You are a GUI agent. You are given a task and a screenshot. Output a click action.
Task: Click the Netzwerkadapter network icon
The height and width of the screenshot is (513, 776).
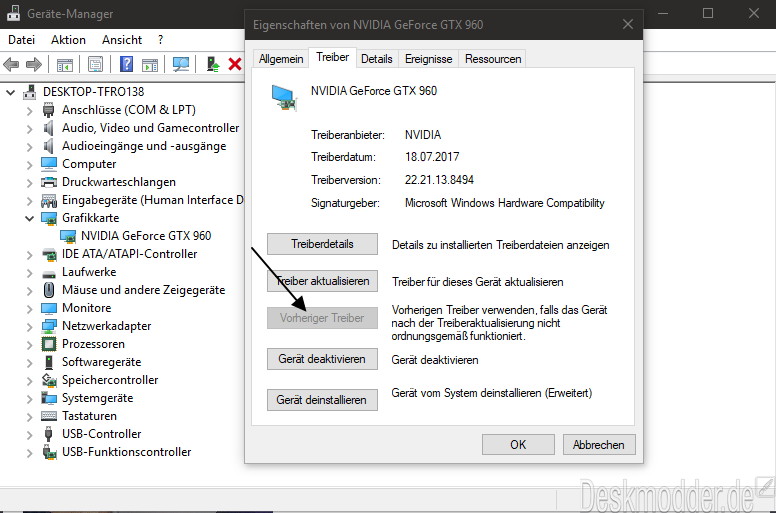point(49,326)
